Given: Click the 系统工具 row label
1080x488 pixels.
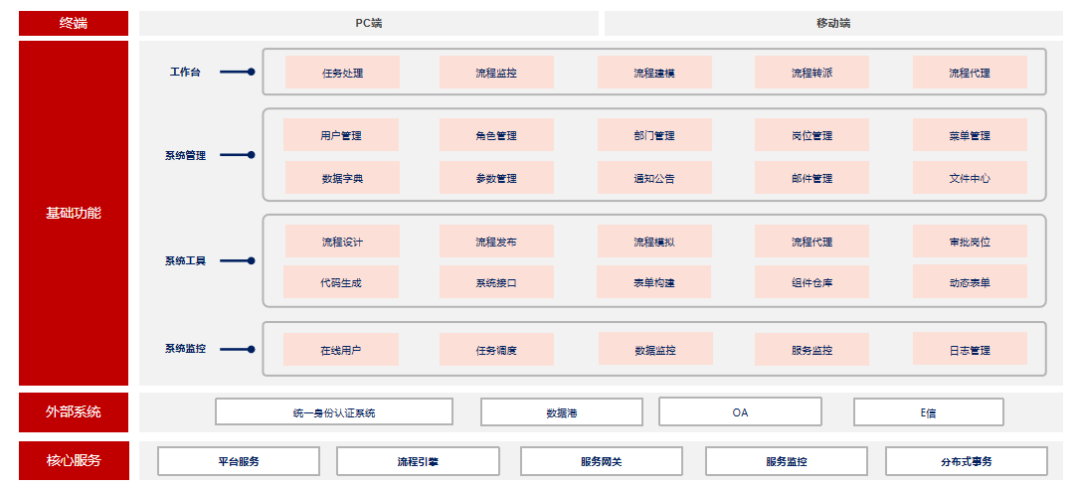Looking at the screenshot, I should coord(185,261).
